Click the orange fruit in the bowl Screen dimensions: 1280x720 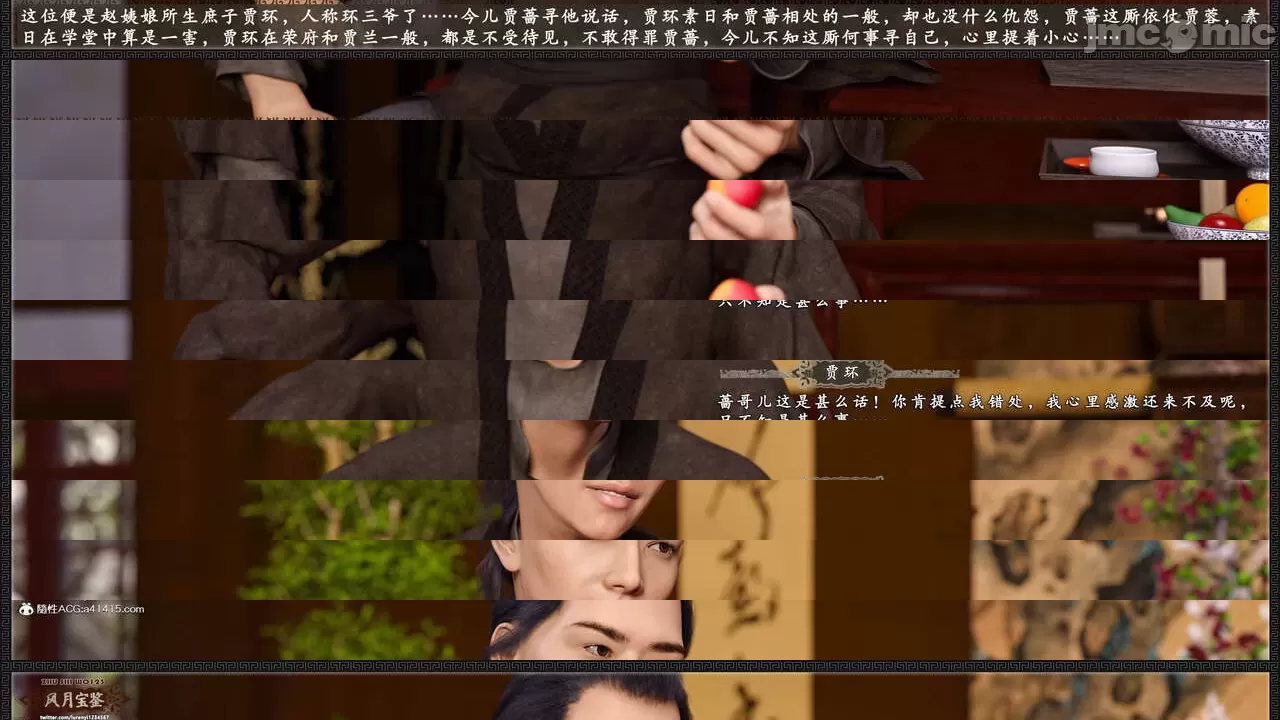tap(1252, 201)
